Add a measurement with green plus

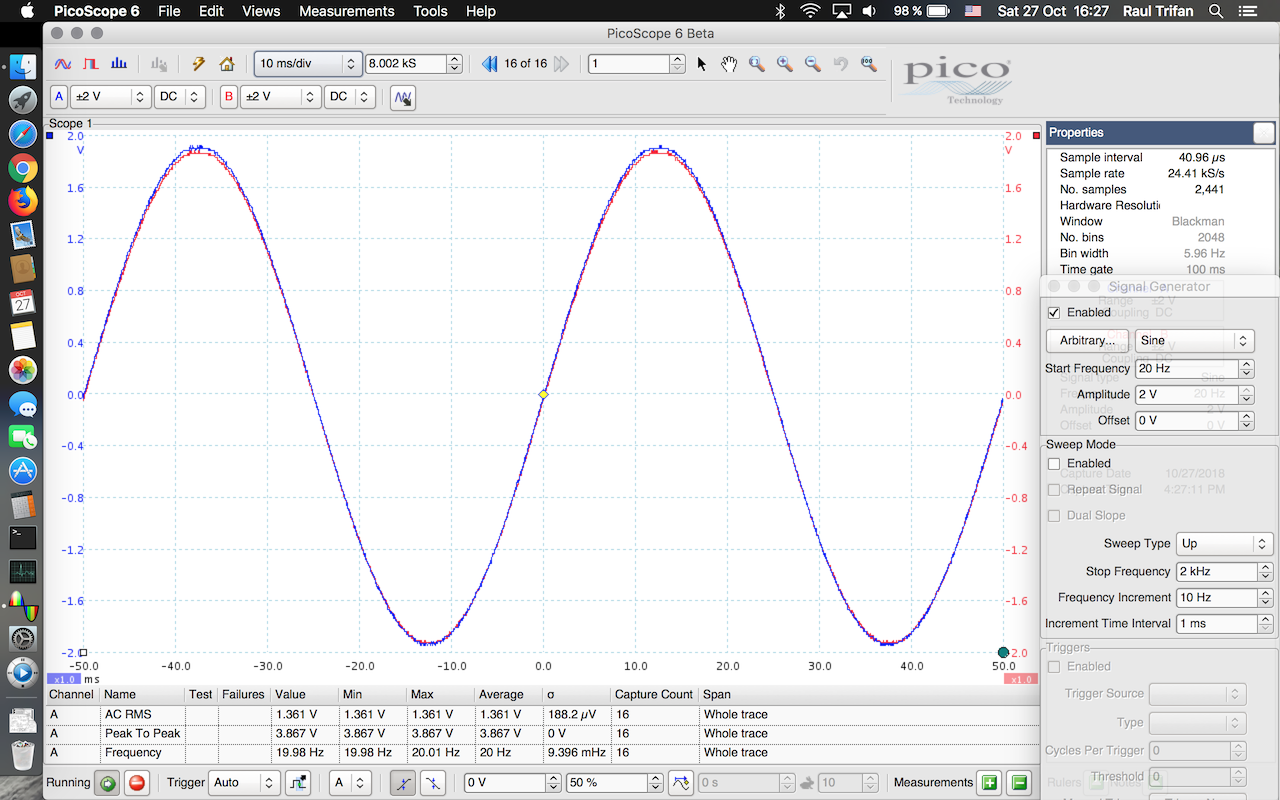[x=989, y=783]
